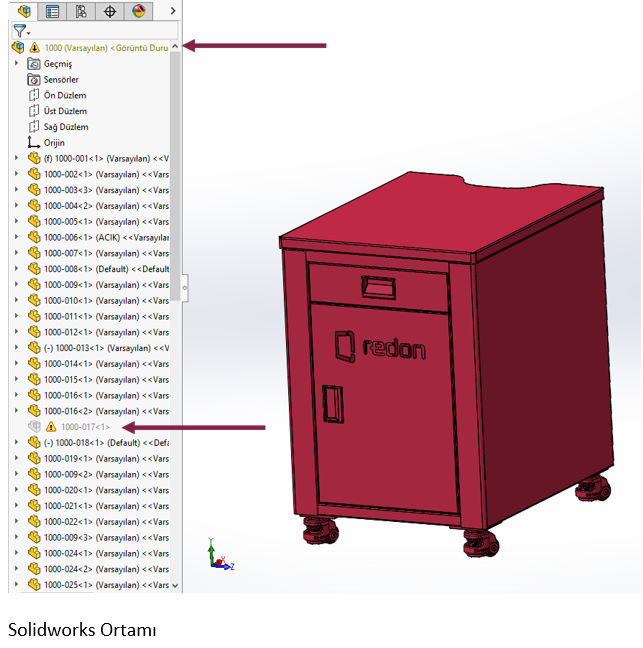Open the DisplayManager color sphere tab

coord(138,12)
